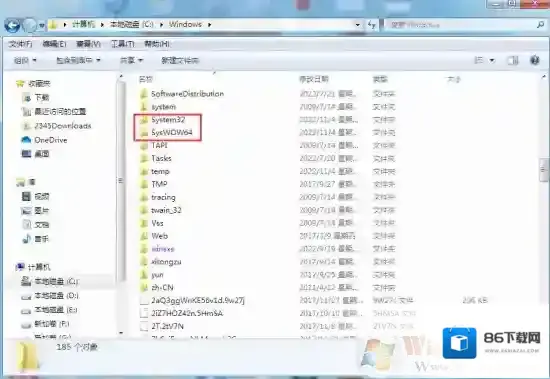
Task: Click the change view icon
Action: click(x=479, y=60)
